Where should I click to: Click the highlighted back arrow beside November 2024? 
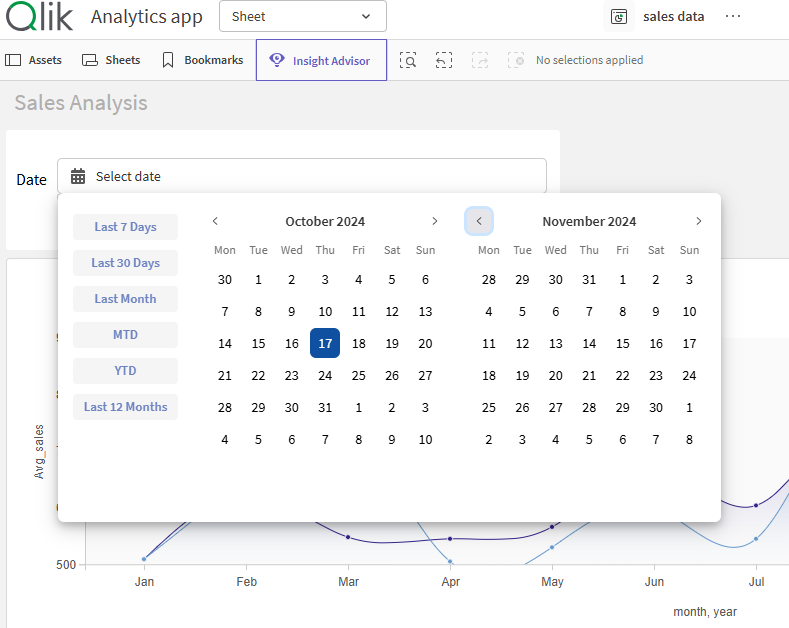(x=479, y=221)
